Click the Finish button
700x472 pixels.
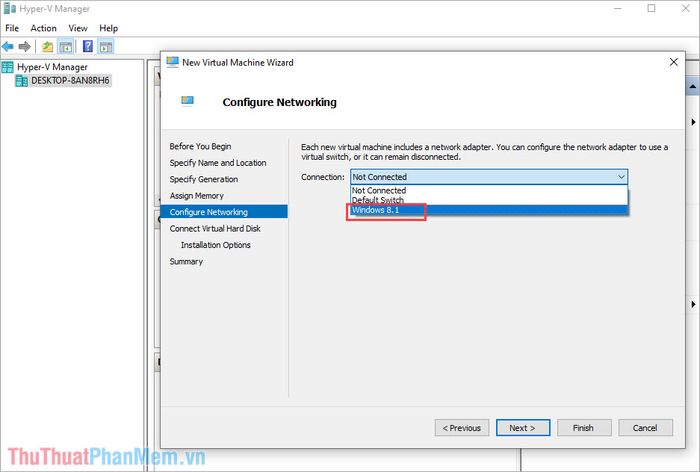(x=584, y=428)
